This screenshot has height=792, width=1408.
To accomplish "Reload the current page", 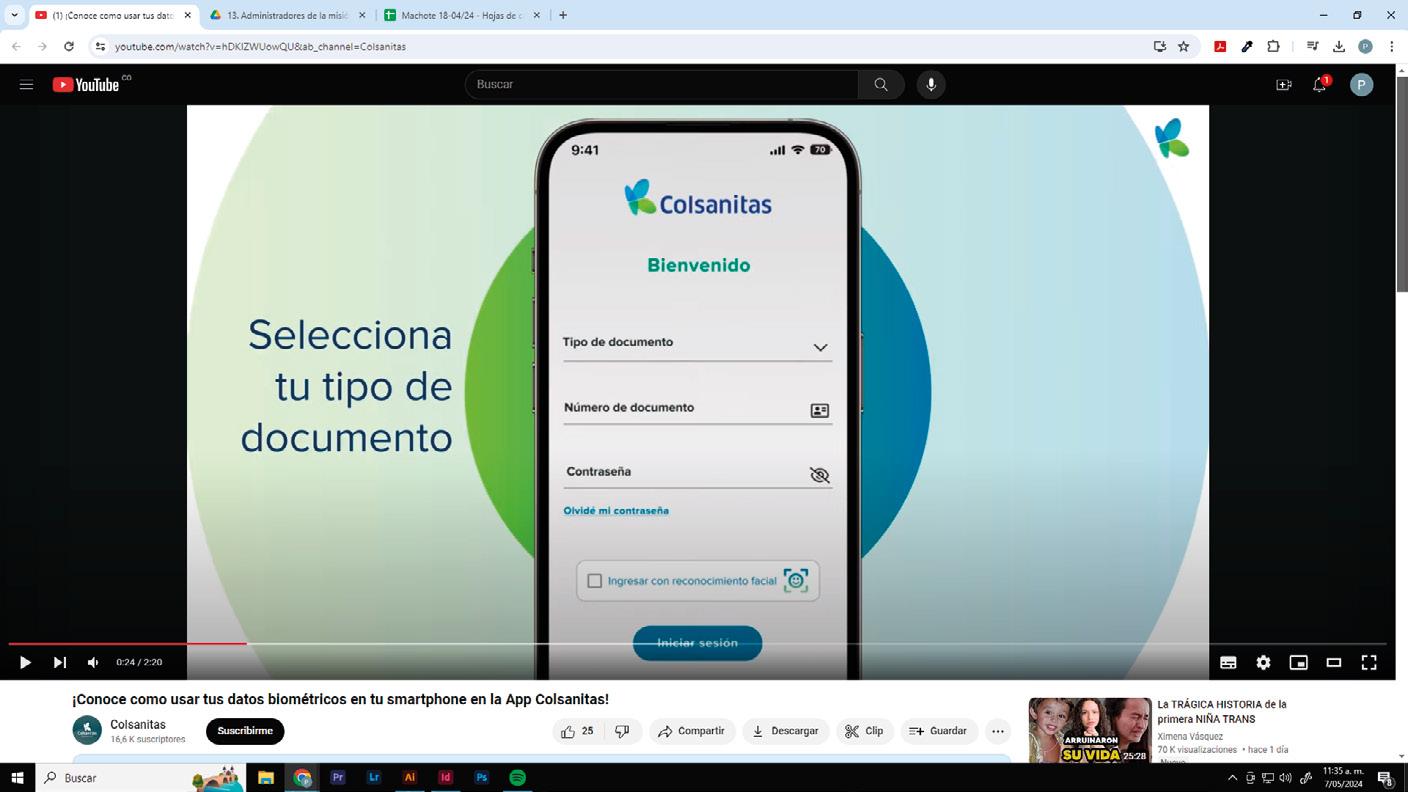I will (68, 46).
